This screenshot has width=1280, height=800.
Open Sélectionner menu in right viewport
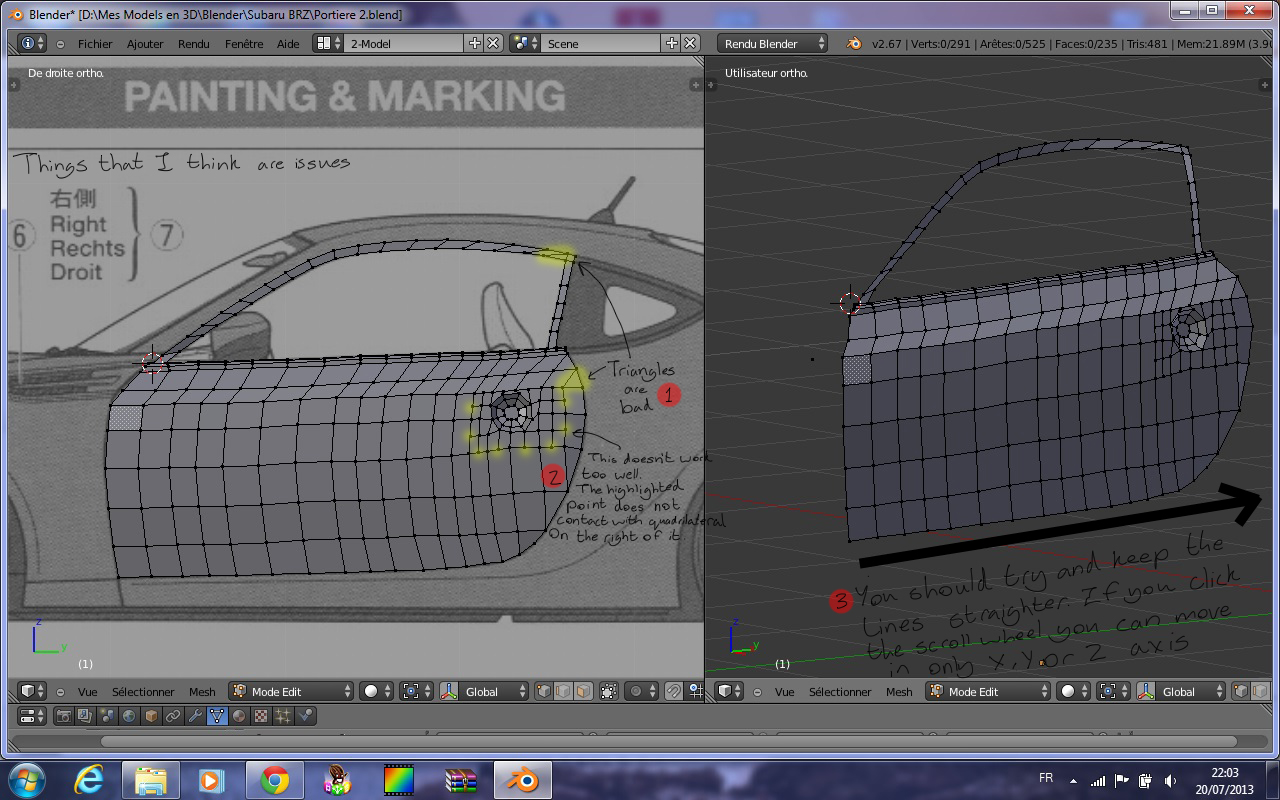tap(840, 692)
